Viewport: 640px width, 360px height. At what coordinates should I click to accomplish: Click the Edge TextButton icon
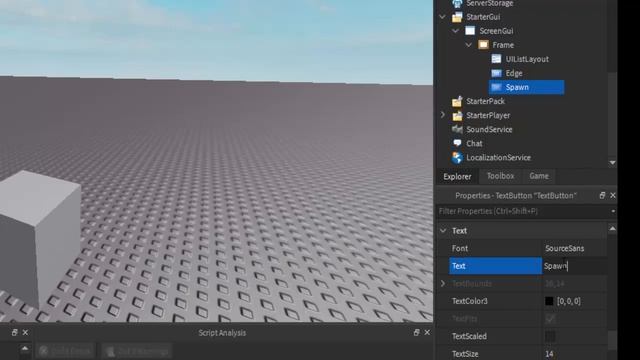point(496,73)
